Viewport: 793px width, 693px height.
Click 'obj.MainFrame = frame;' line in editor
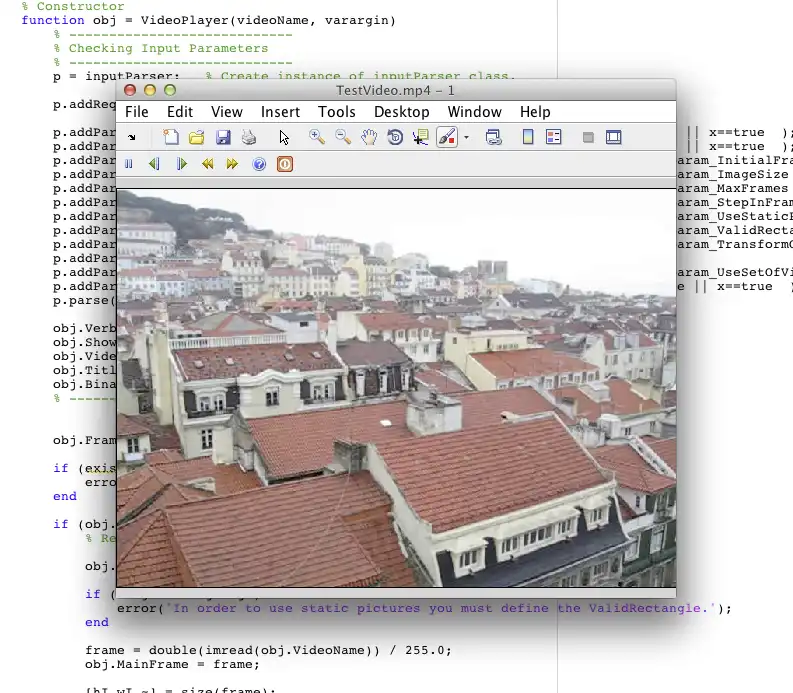[x=172, y=664]
